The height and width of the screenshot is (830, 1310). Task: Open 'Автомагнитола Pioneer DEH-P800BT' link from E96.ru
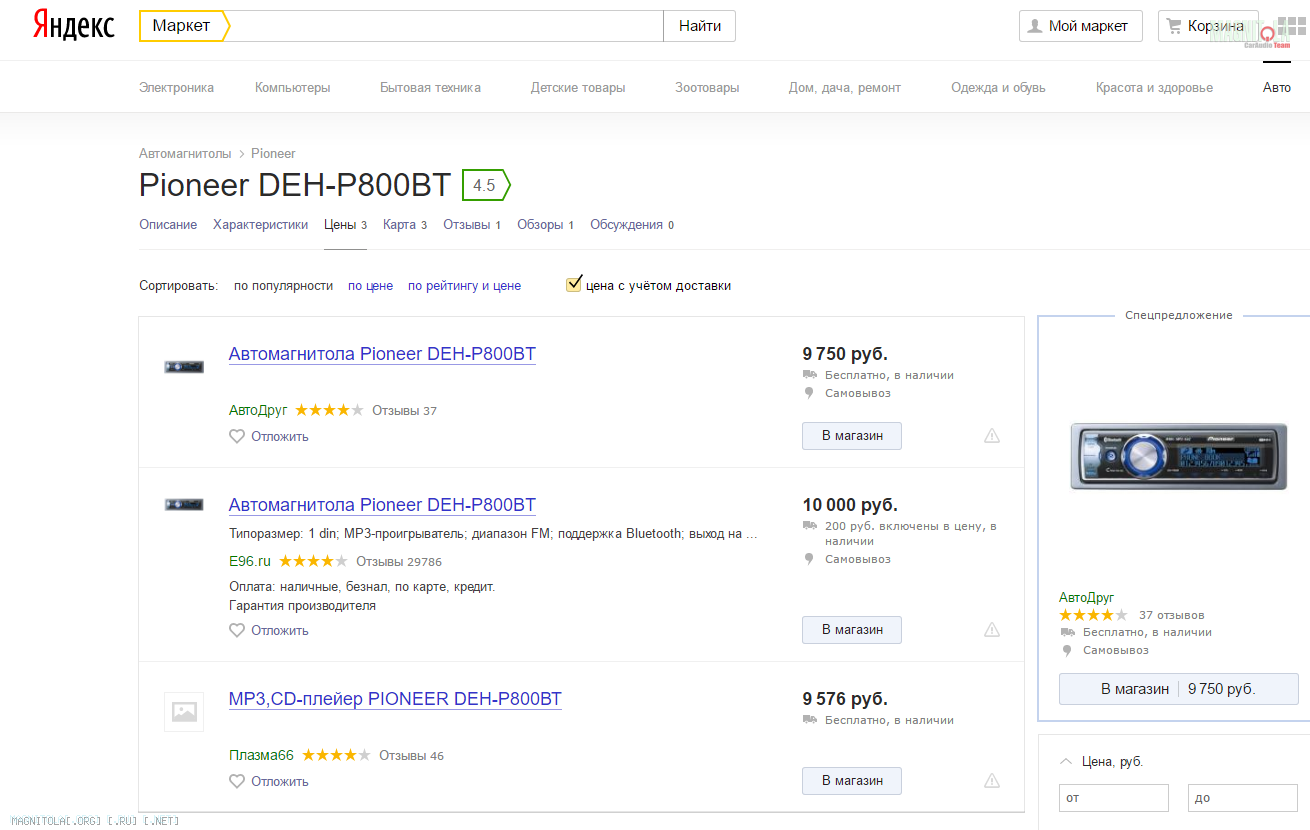[382, 505]
